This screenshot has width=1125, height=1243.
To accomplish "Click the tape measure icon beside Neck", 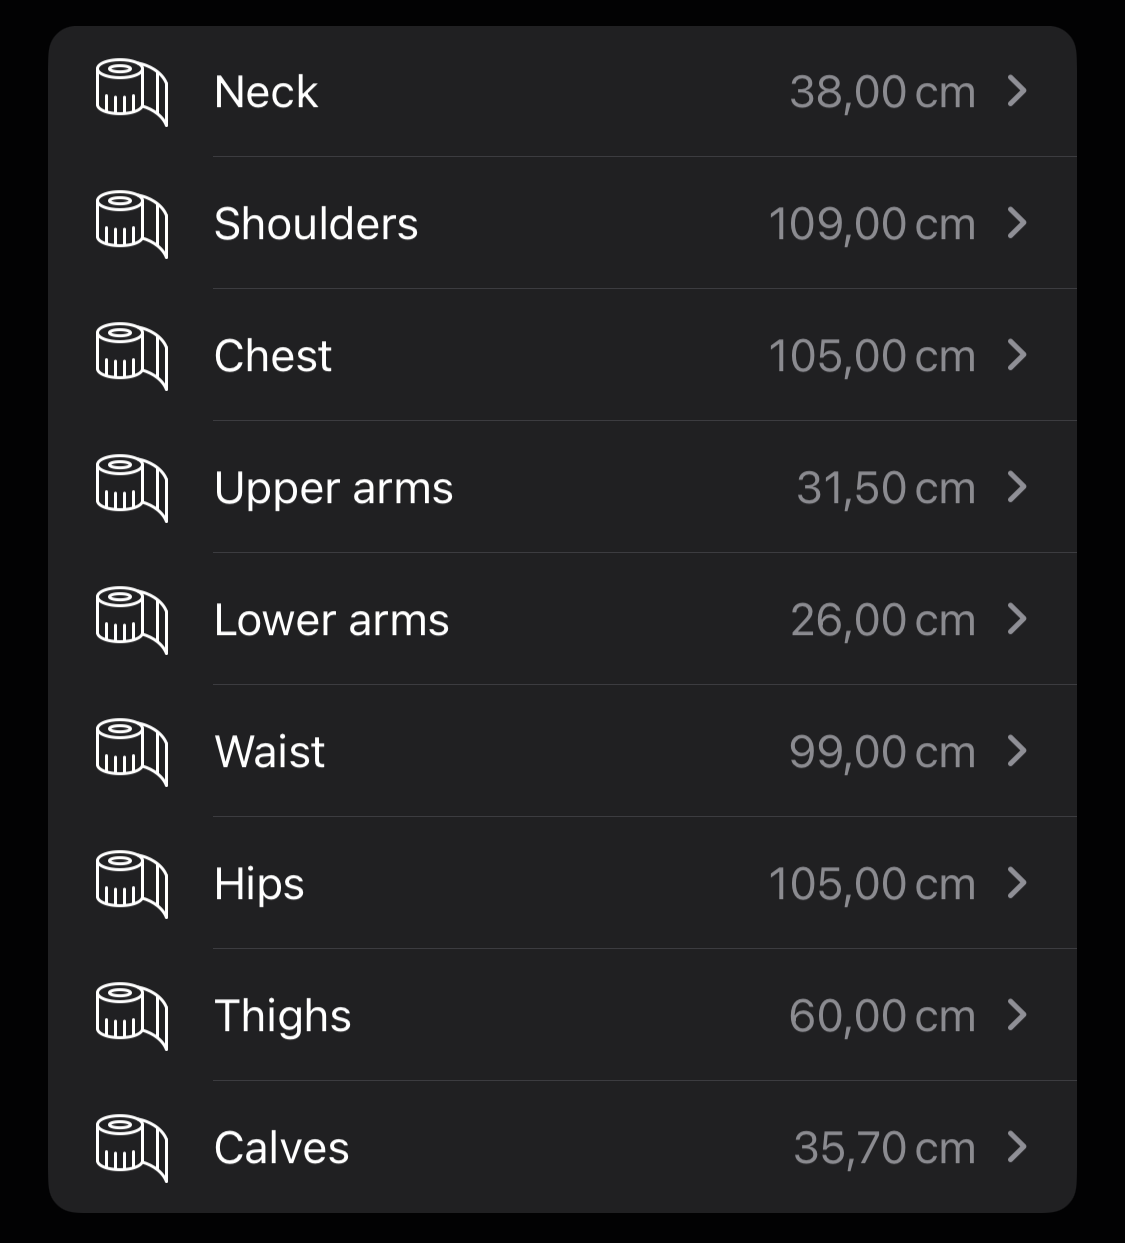I will click(131, 92).
